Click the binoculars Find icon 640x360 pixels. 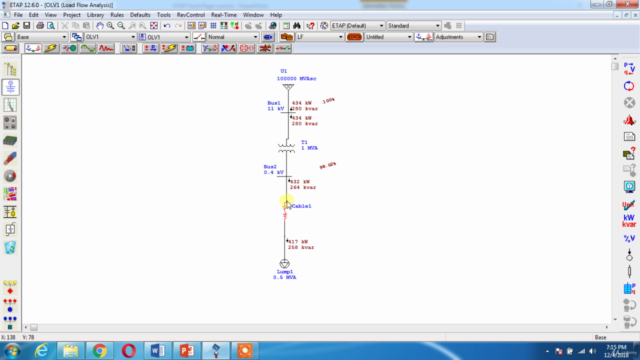coord(297,26)
